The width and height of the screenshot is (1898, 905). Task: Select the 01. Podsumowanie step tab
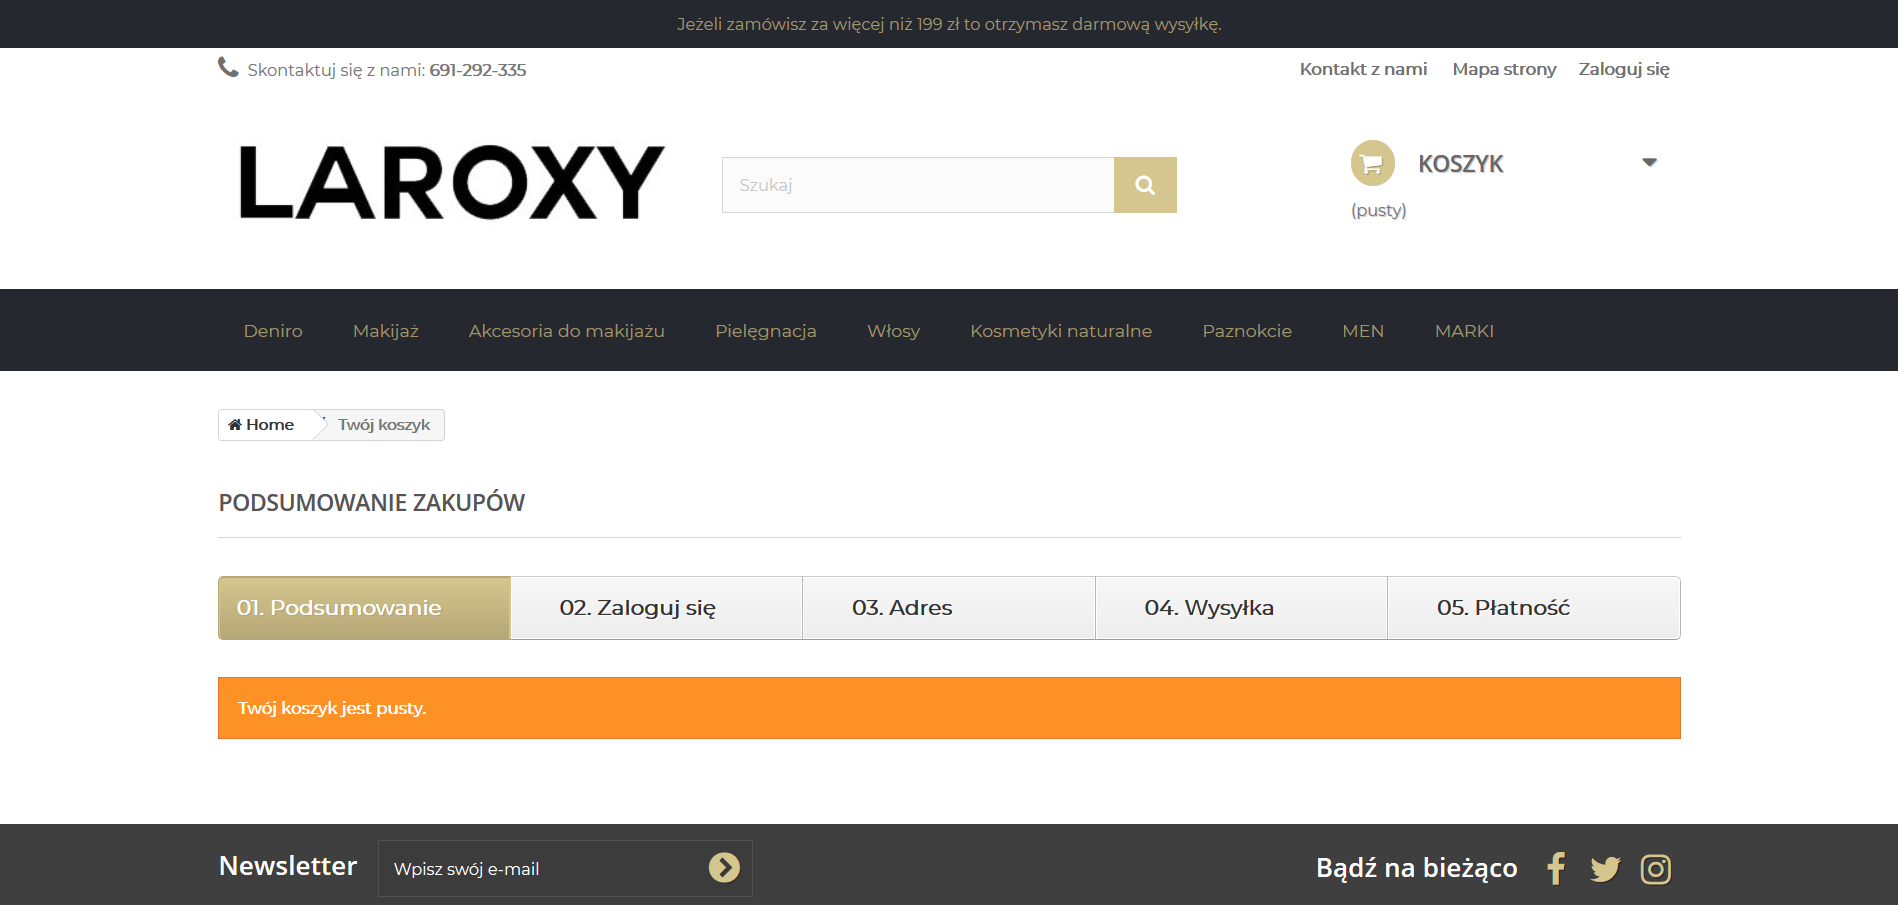[364, 608]
